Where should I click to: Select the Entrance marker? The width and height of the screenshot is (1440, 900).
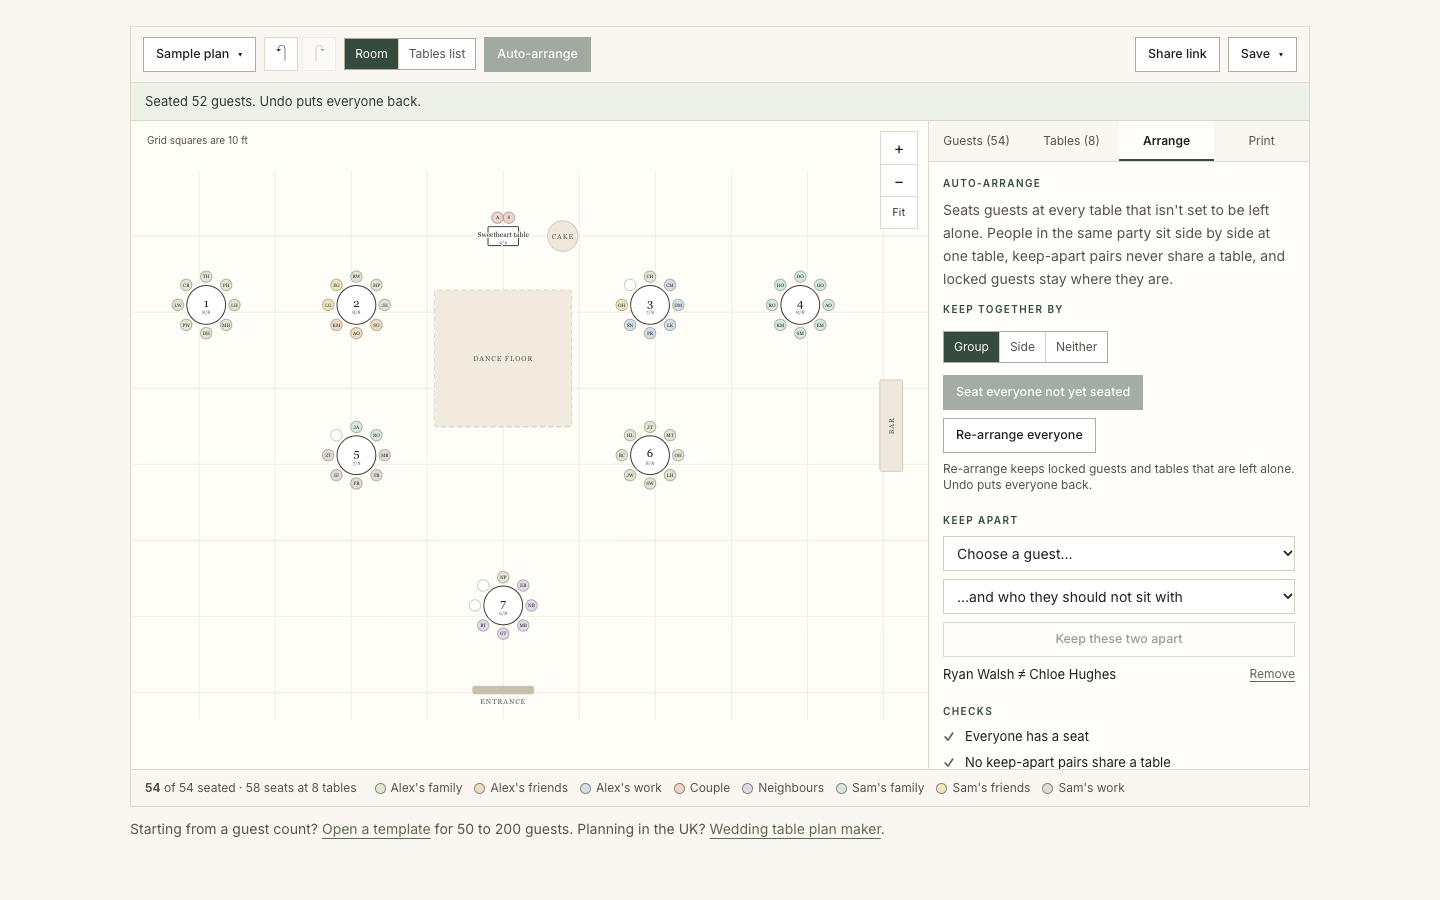pos(503,690)
